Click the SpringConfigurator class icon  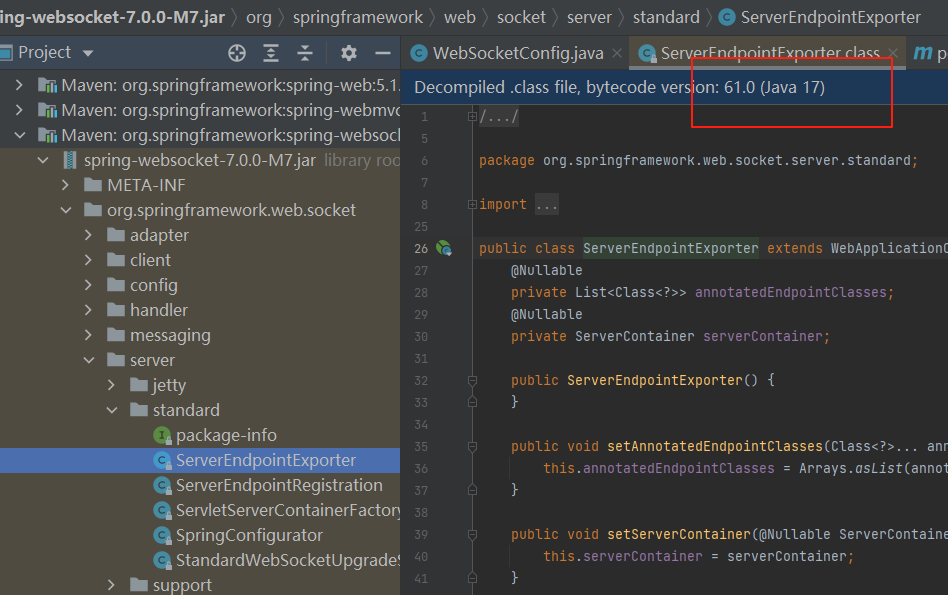pyautogui.click(x=162, y=536)
